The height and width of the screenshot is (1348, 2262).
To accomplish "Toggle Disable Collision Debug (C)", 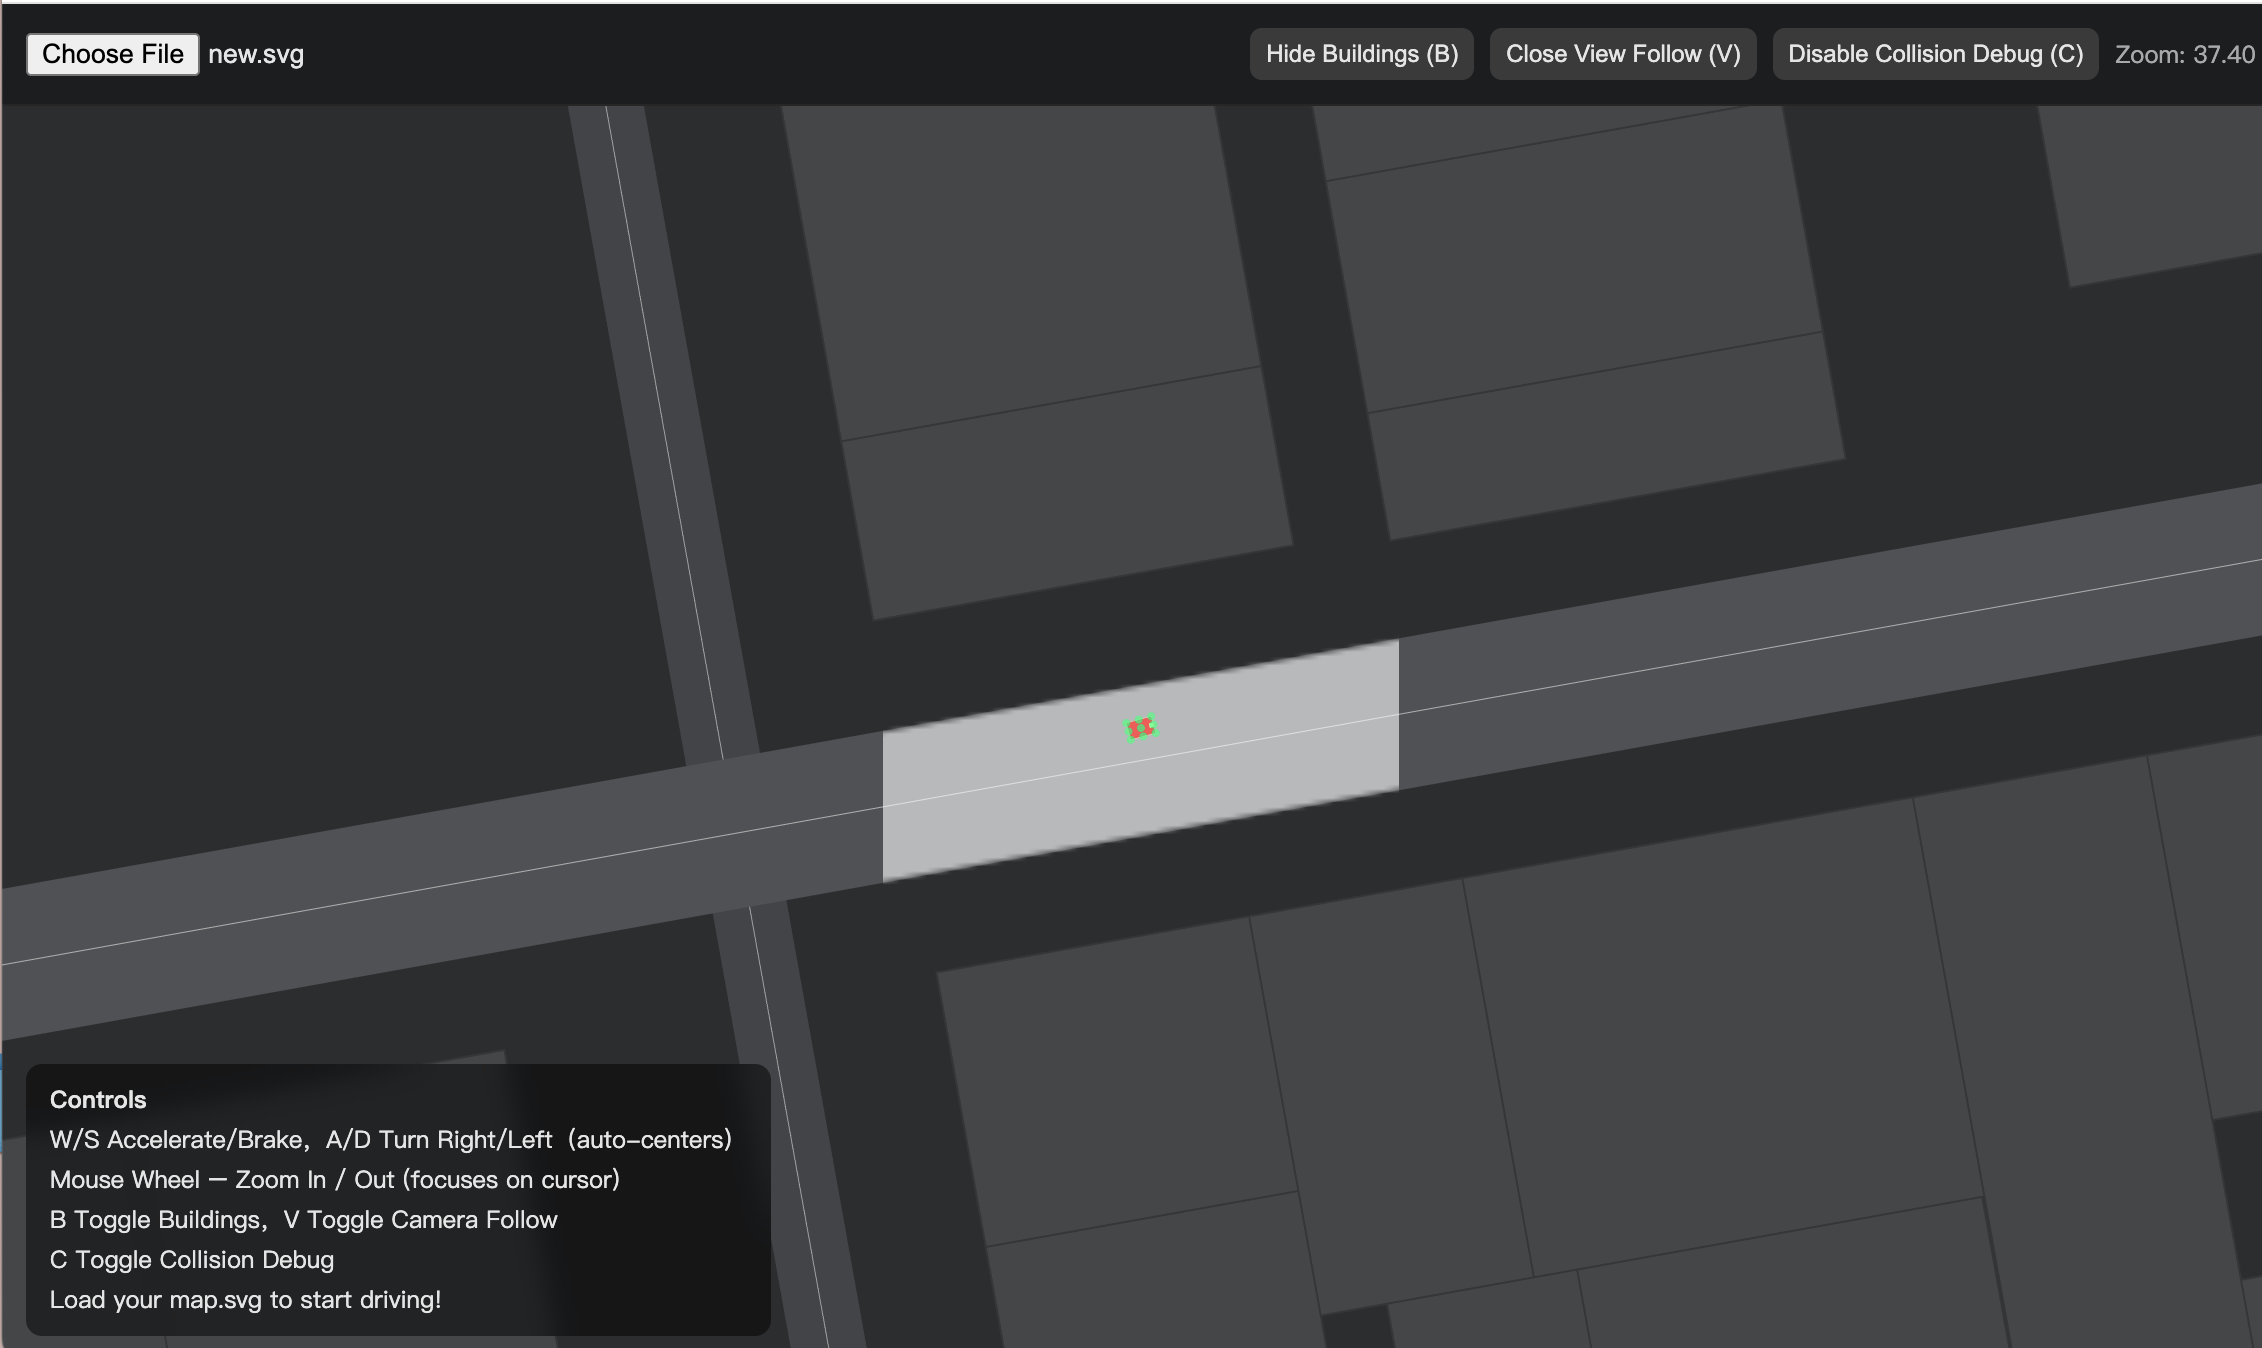I will pos(1934,54).
